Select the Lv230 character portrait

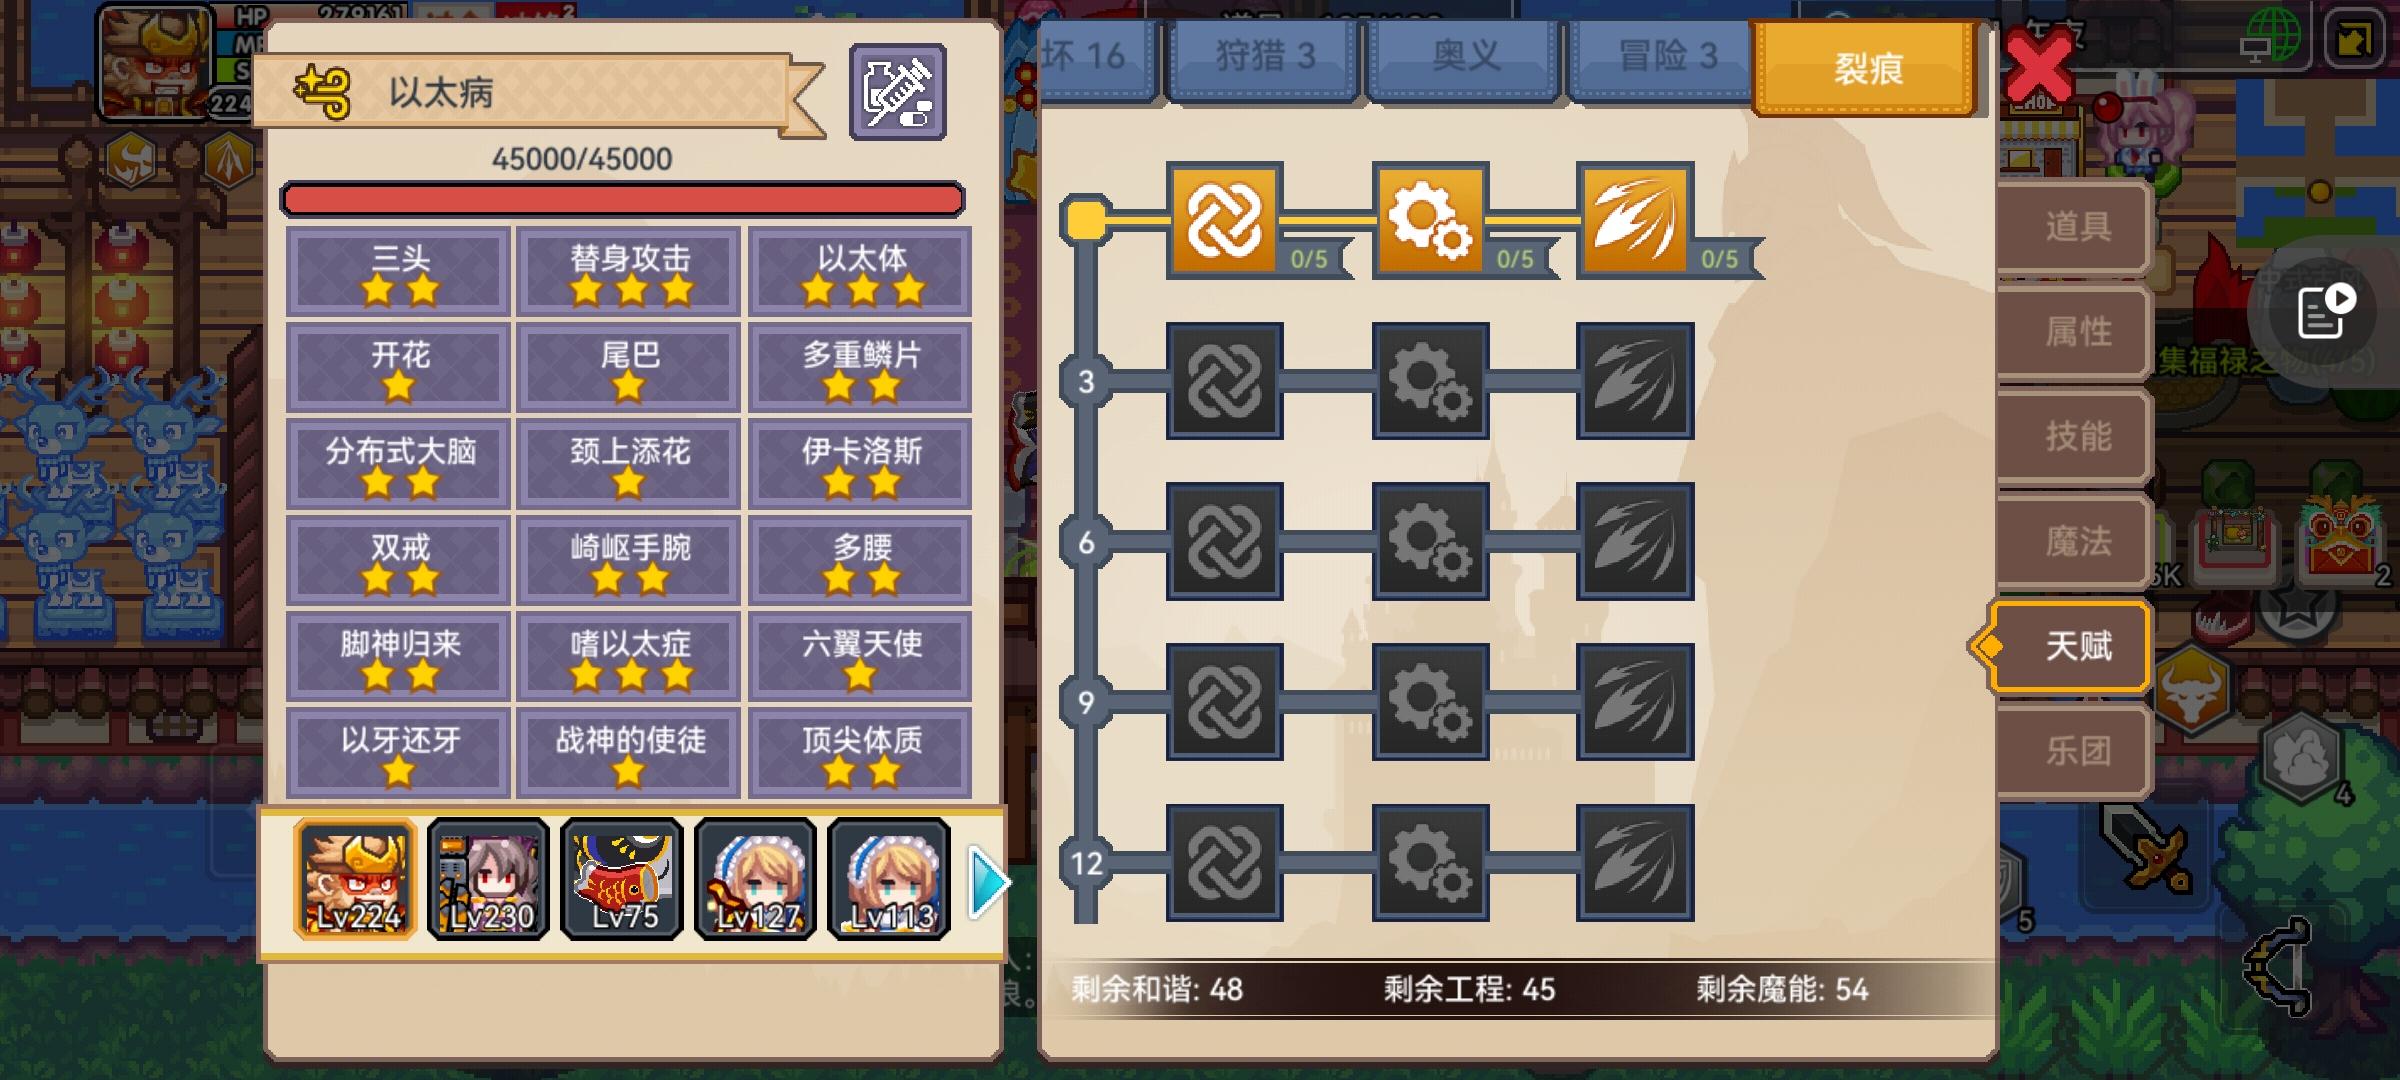click(x=488, y=880)
